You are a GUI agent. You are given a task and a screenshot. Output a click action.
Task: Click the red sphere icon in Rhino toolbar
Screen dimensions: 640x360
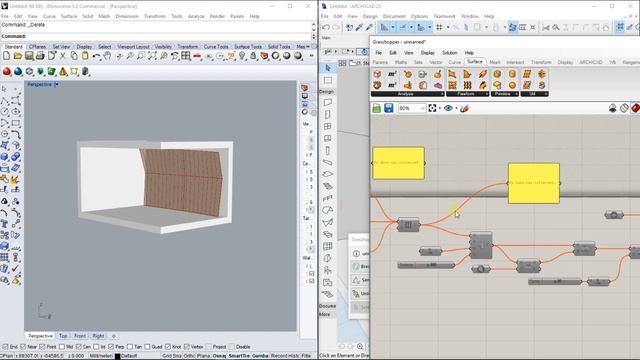[7, 72]
